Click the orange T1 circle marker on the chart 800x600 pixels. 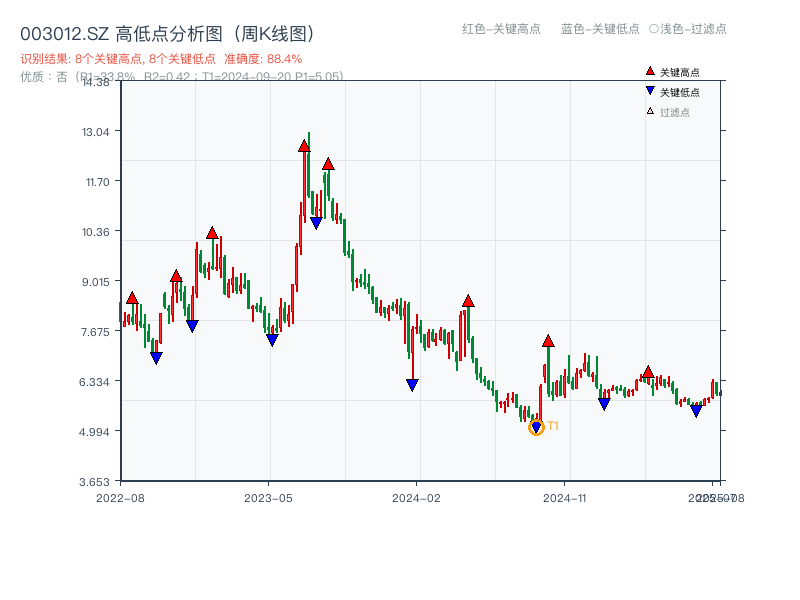[x=537, y=427]
